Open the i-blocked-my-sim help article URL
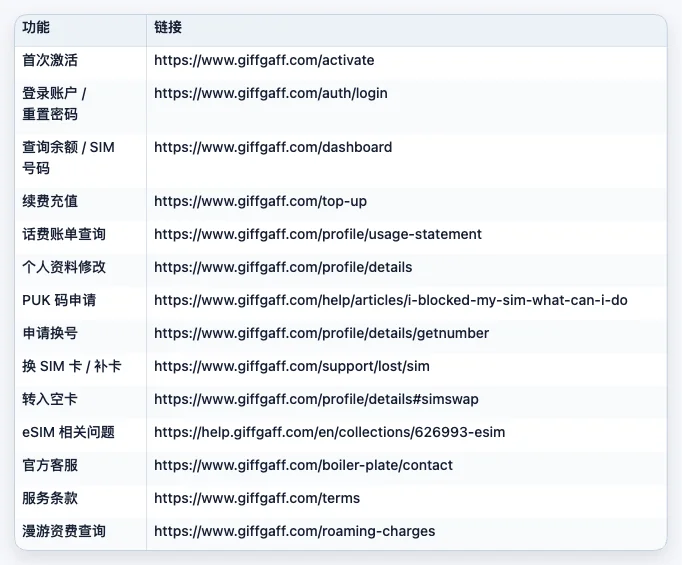Screen dimensions: 682x565 391,300
